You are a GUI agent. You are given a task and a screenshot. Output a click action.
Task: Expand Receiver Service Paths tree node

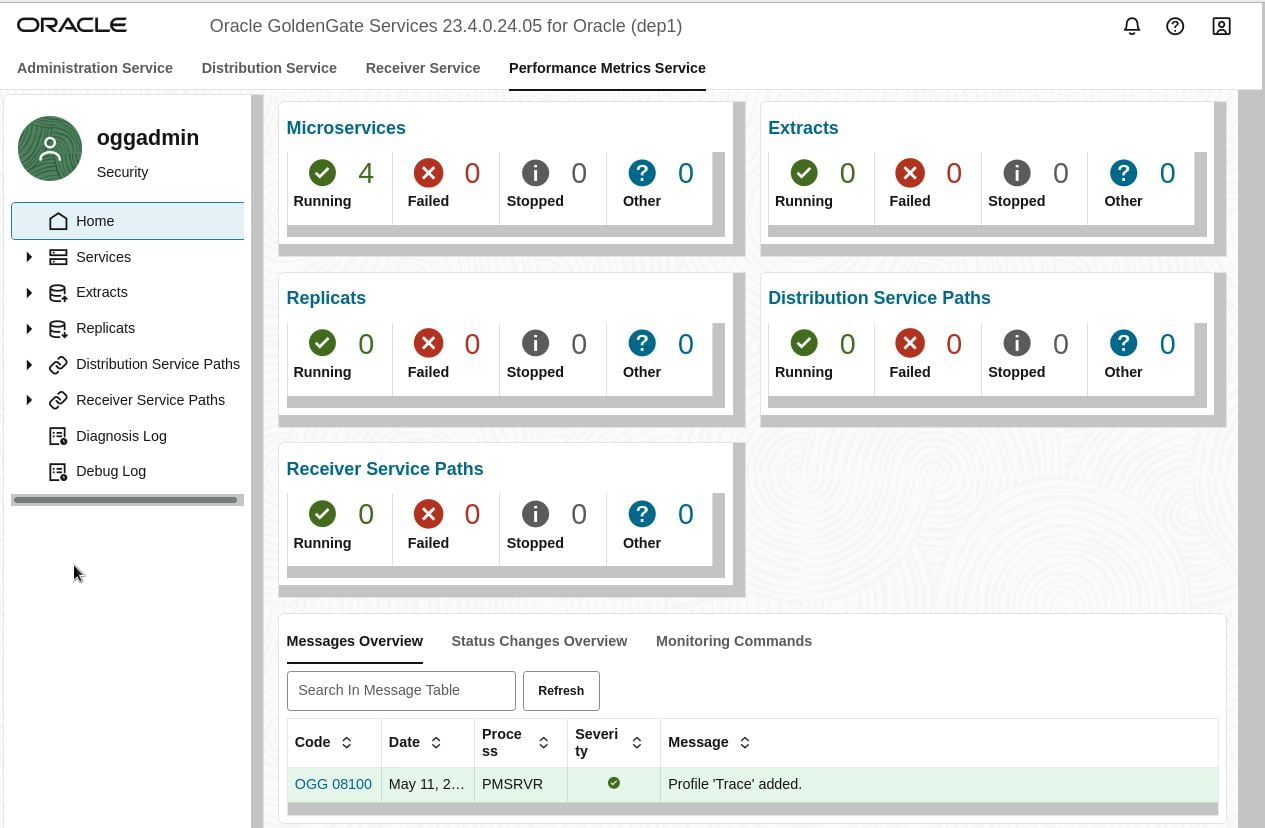tap(29, 400)
